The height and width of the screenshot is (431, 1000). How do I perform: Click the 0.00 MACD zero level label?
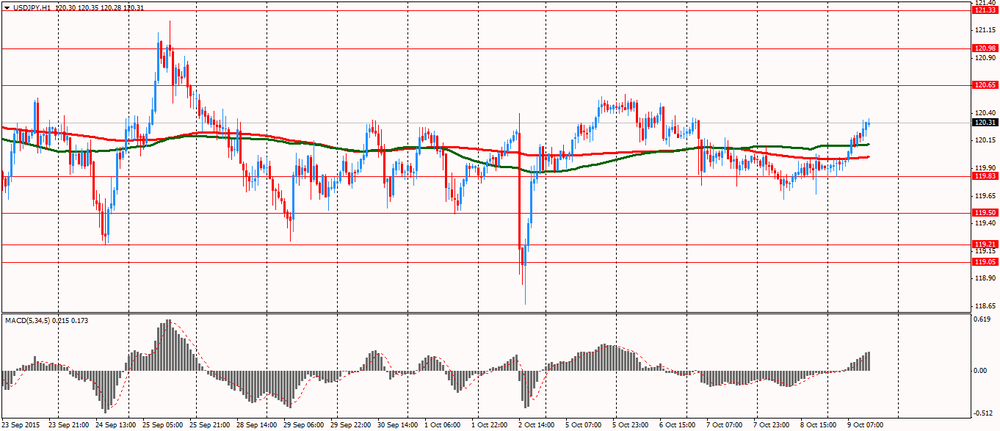[980, 370]
